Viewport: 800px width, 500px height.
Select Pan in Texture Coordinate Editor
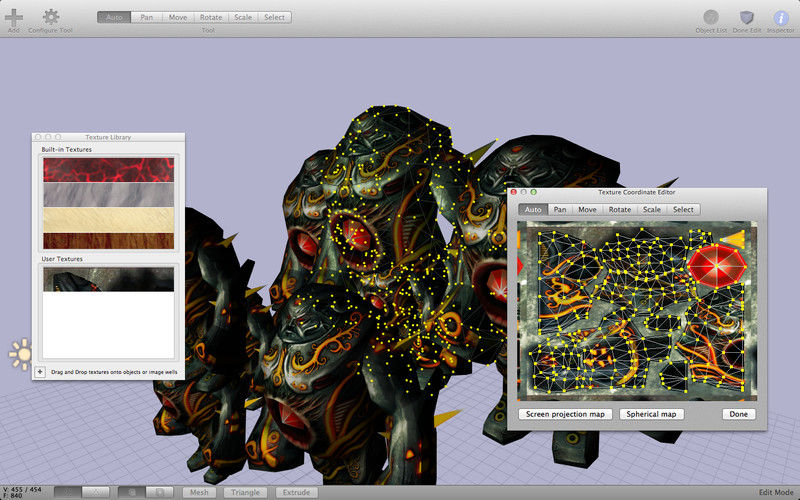point(560,210)
